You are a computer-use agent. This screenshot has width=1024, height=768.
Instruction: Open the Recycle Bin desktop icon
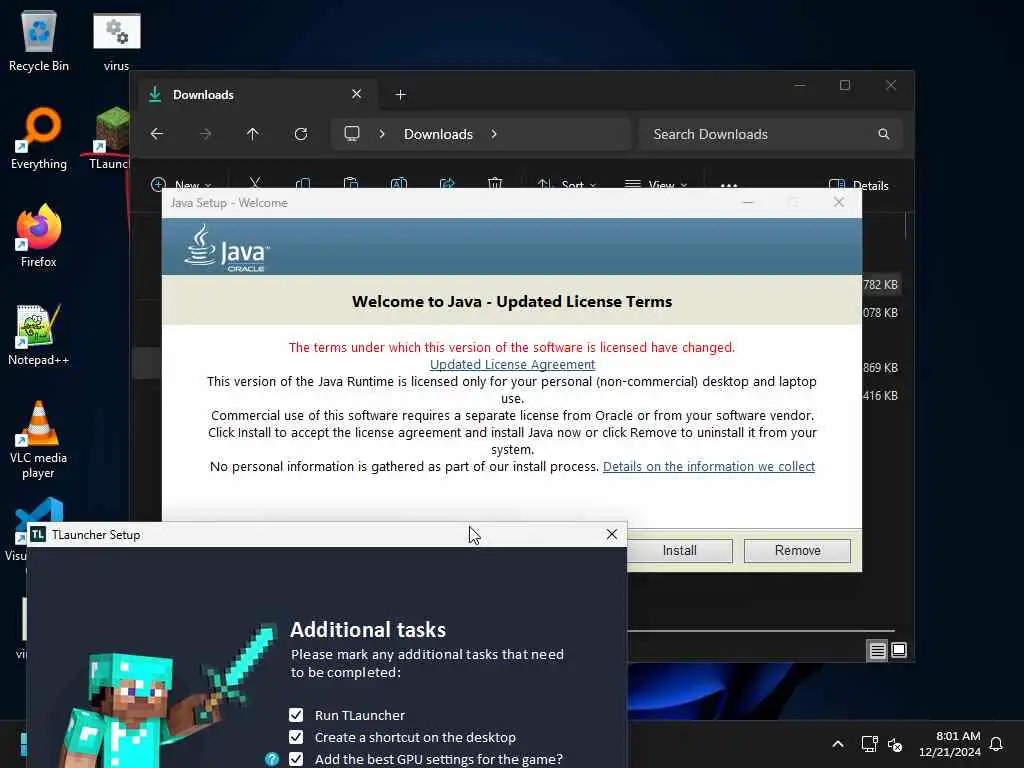[39, 41]
